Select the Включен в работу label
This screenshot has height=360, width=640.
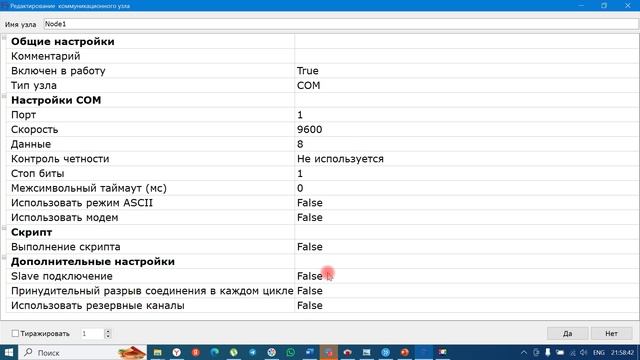(58, 71)
